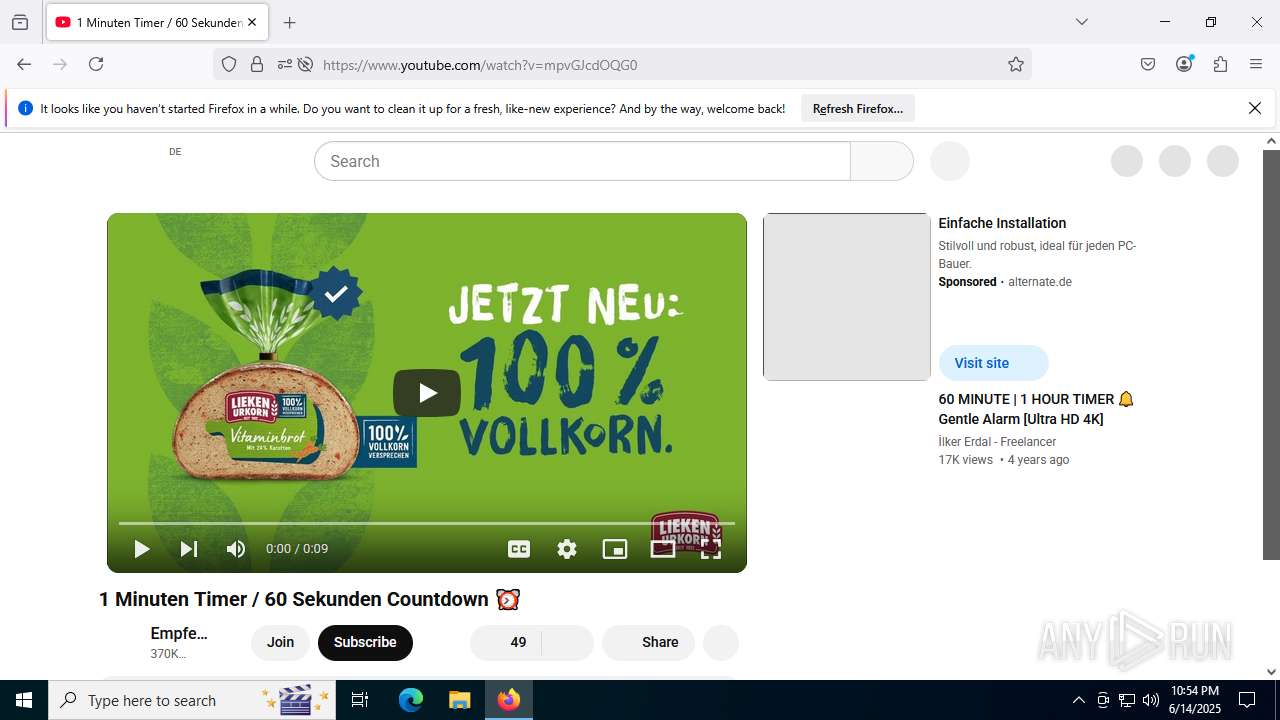This screenshot has width=1280, height=720.
Task: Open tracking protection shield icon
Action: (x=229, y=65)
